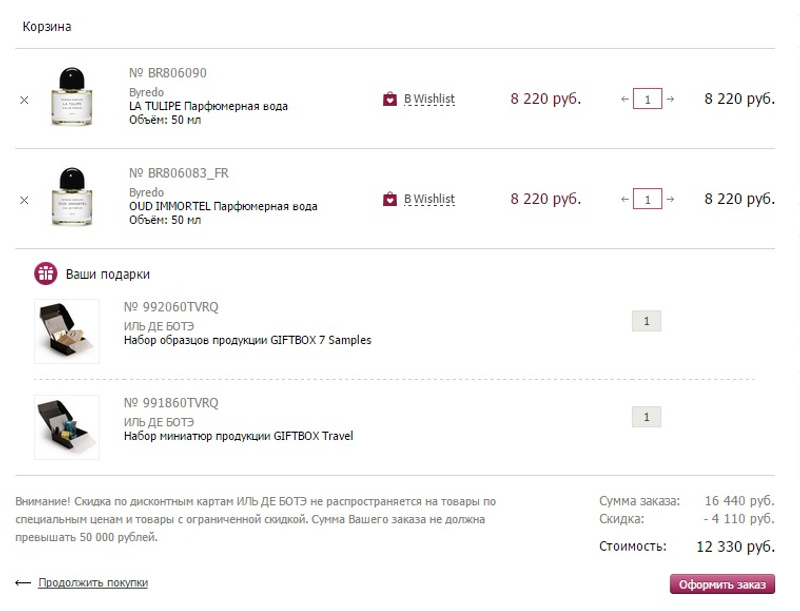
Task: Increase OUD IMMORTEL quantity with right arrow
Action: click(x=670, y=199)
